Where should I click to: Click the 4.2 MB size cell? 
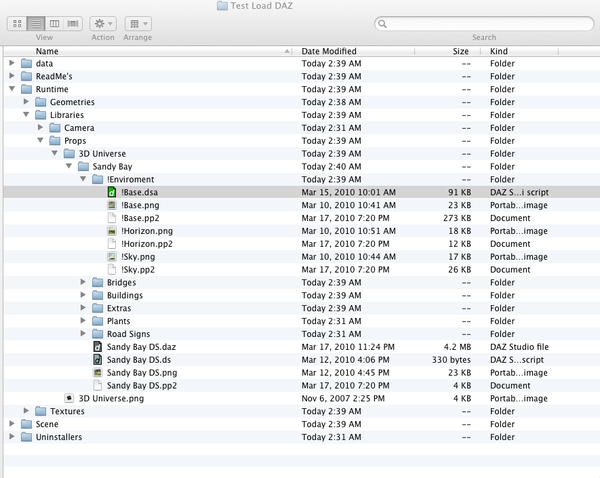tap(457, 347)
